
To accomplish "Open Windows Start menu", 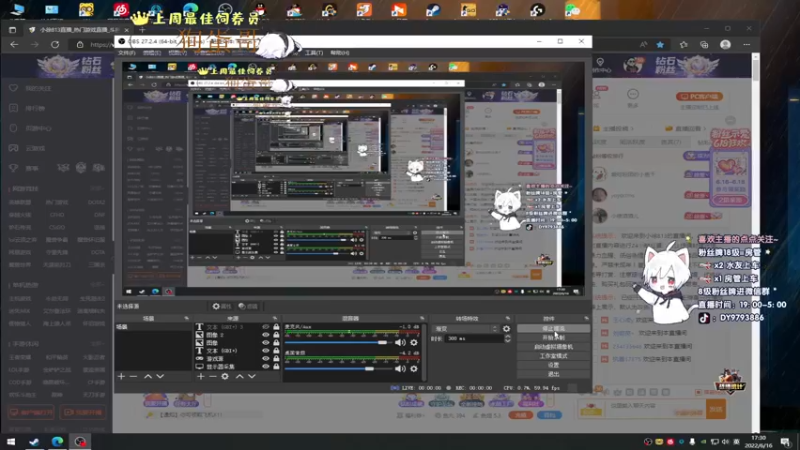I will point(11,441).
